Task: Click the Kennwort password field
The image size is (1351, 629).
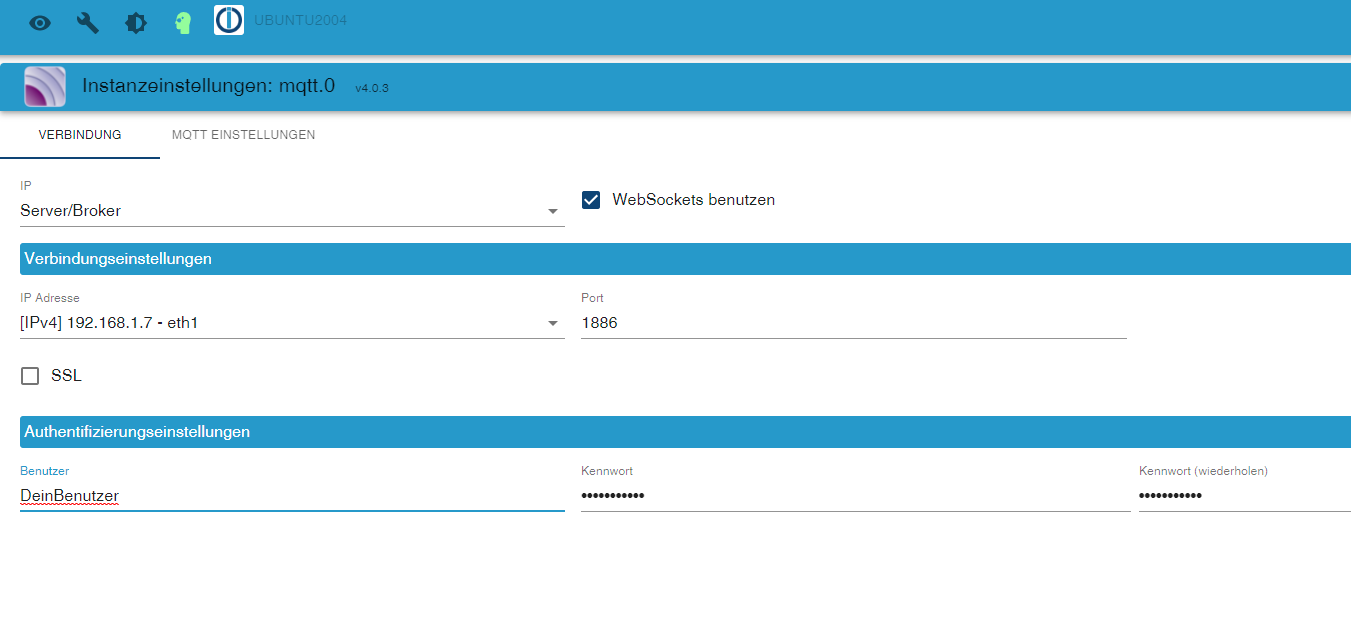Action: tap(854, 496)
